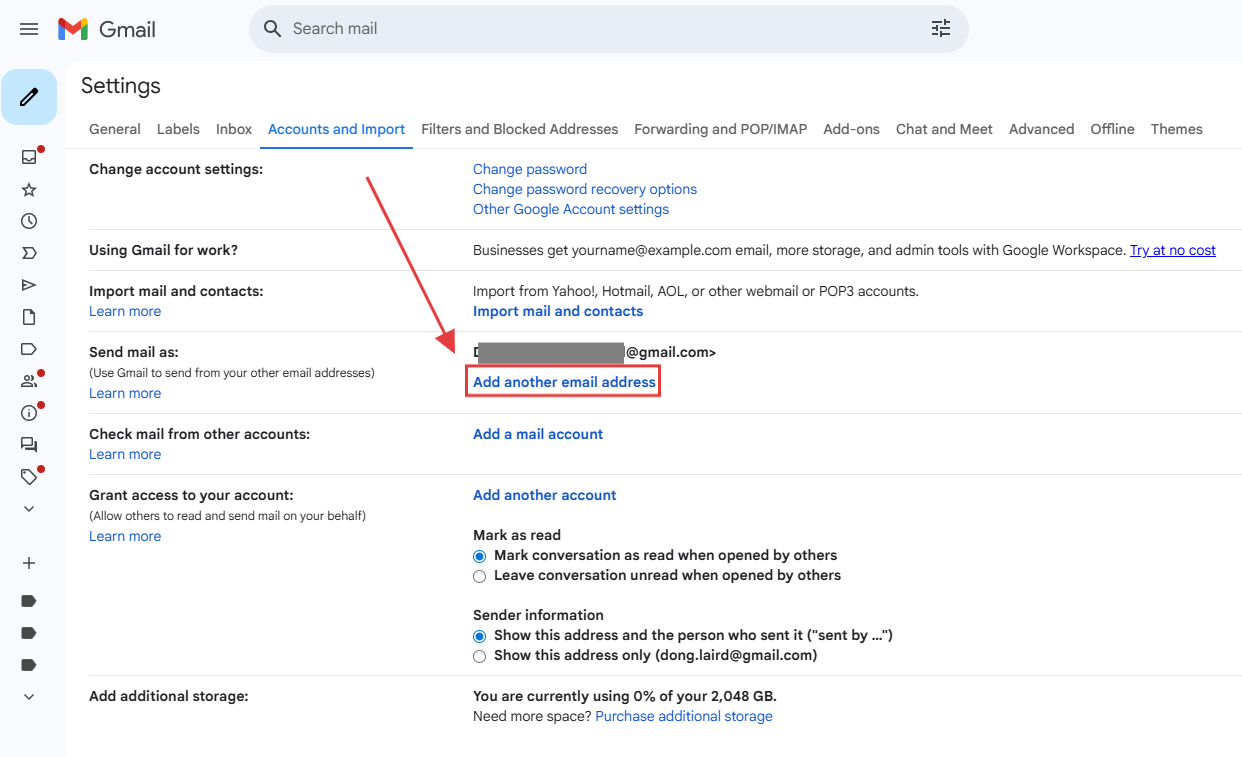1242x757 pixels.
Task: Open Promotions via the tag icon
Action: point(29,477)
